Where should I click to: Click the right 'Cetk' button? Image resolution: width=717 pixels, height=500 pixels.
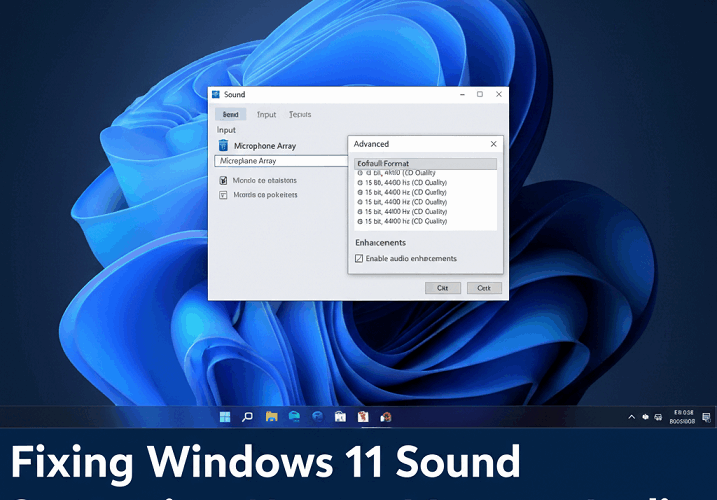(x=484, y=288)
